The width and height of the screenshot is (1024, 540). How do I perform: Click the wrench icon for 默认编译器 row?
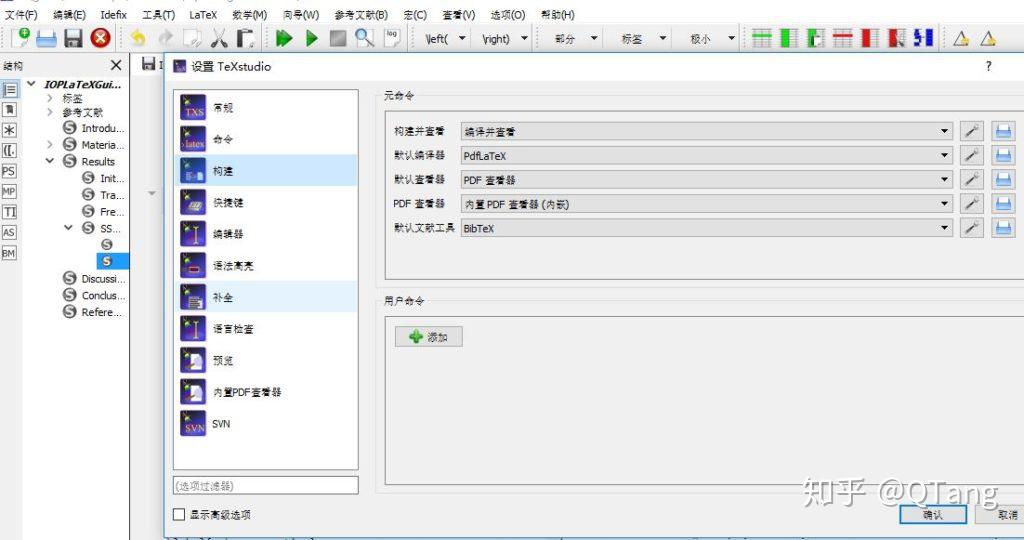[972, 156]
